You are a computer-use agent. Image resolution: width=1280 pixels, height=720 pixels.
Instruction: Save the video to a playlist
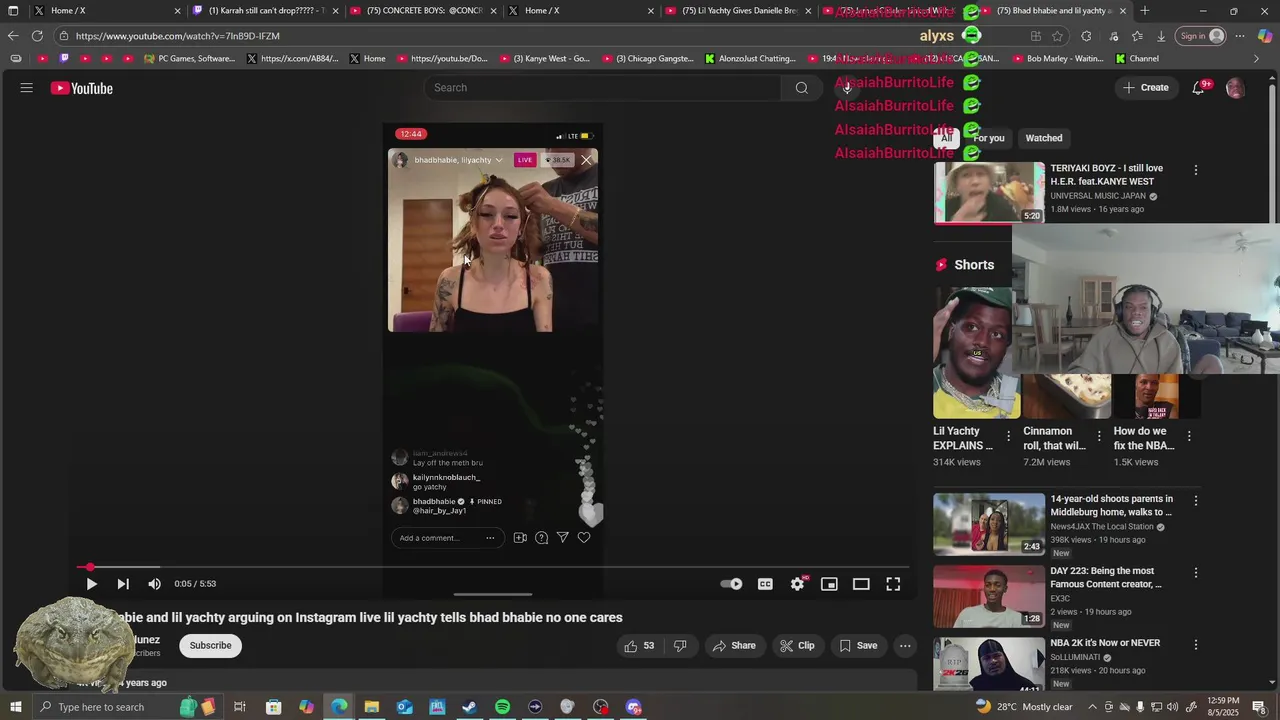tap(858, 646)
